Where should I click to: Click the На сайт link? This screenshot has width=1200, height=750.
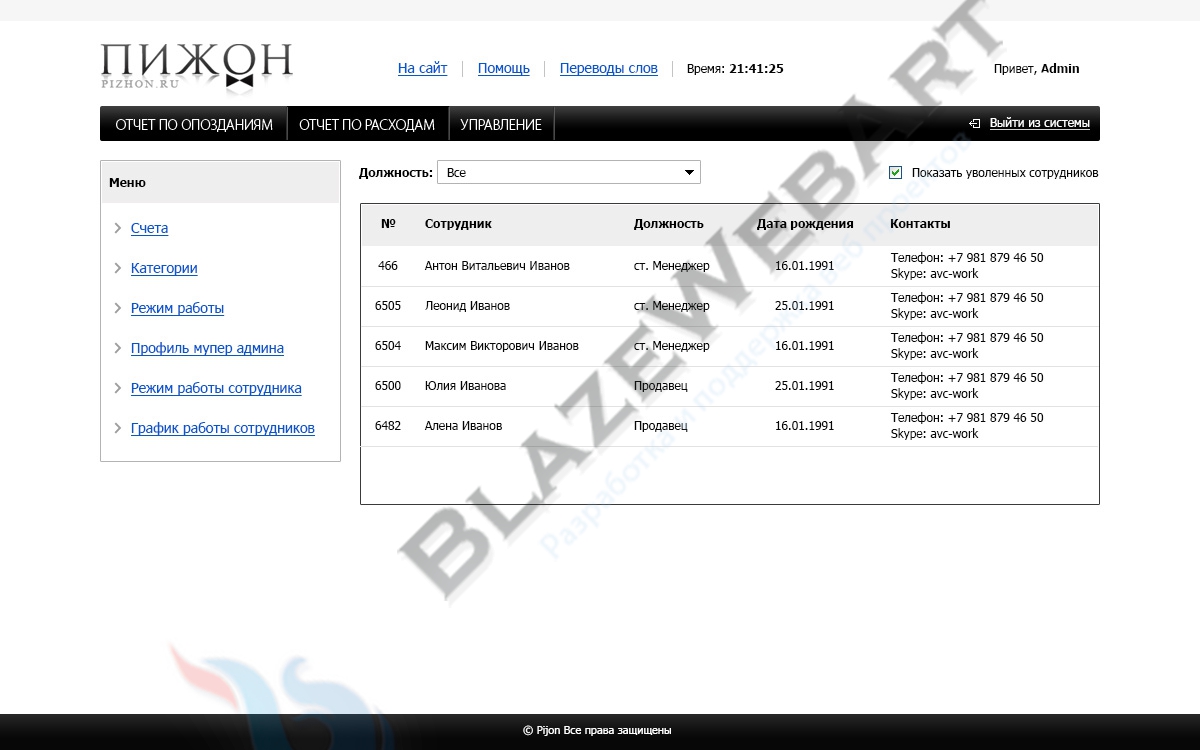pos(422,69)
